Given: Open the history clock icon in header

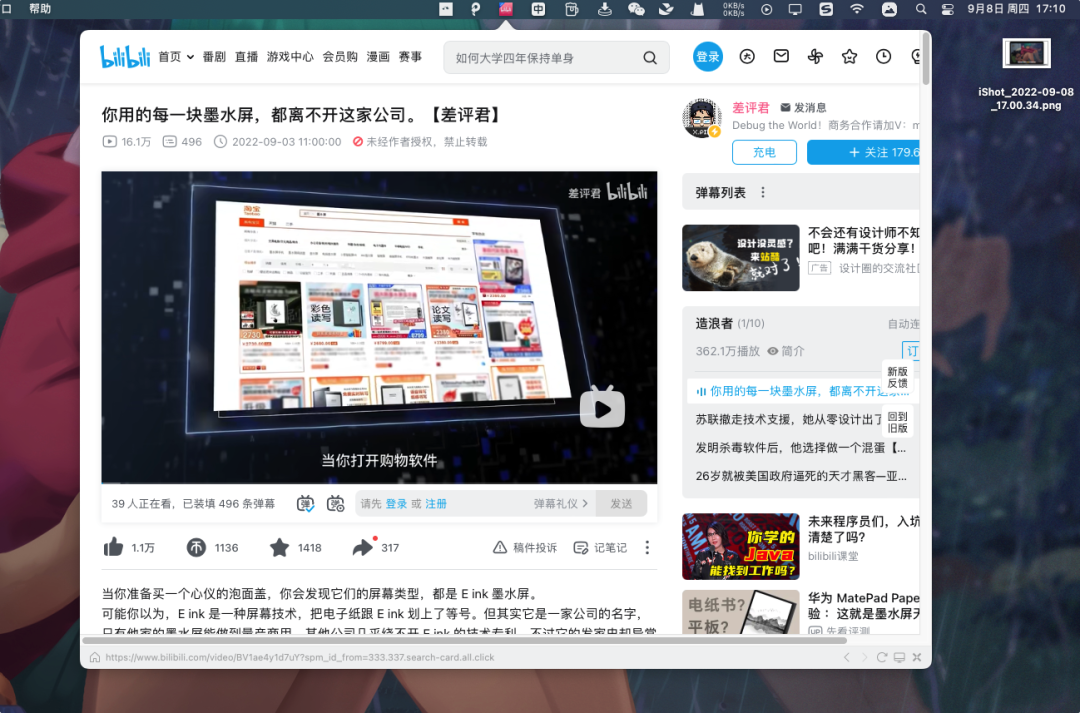Looking at the screenshot, I should click(x=883, y=56).
